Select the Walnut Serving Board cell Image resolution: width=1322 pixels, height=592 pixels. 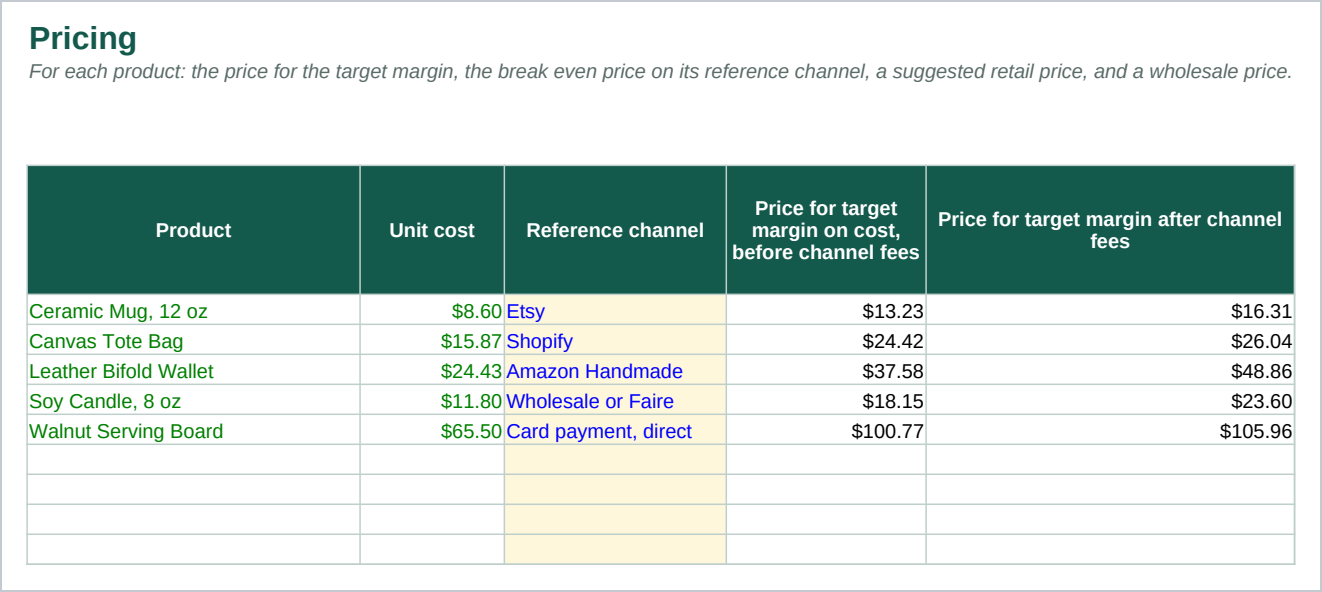pos(193,430)
